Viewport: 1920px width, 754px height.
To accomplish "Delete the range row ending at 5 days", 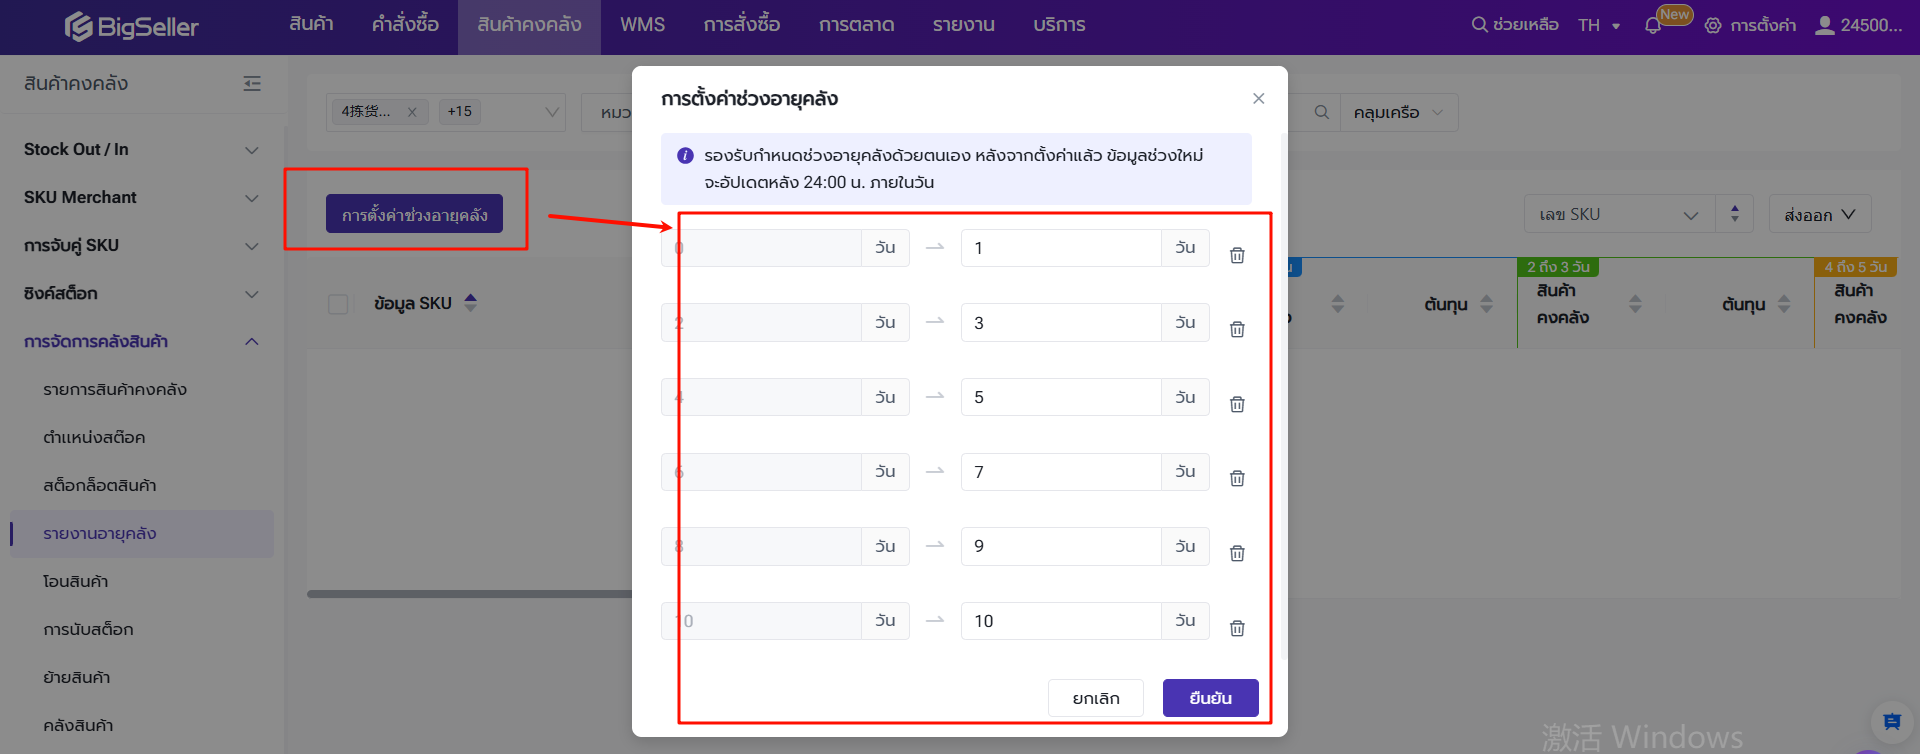I will (x=1237, y=404).
